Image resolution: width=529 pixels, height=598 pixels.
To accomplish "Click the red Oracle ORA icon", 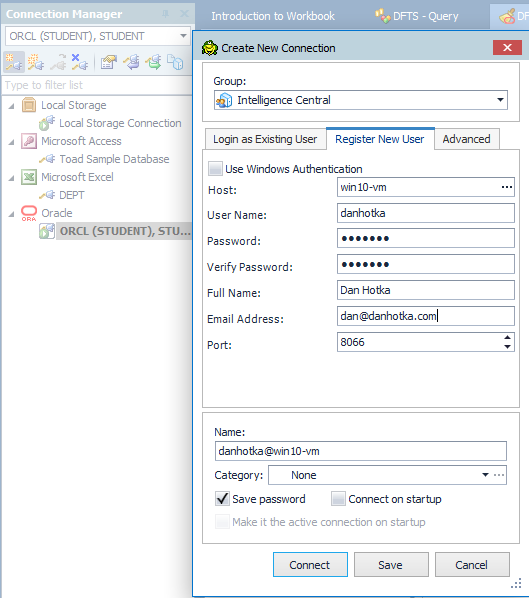I will (x=29, y=213).
